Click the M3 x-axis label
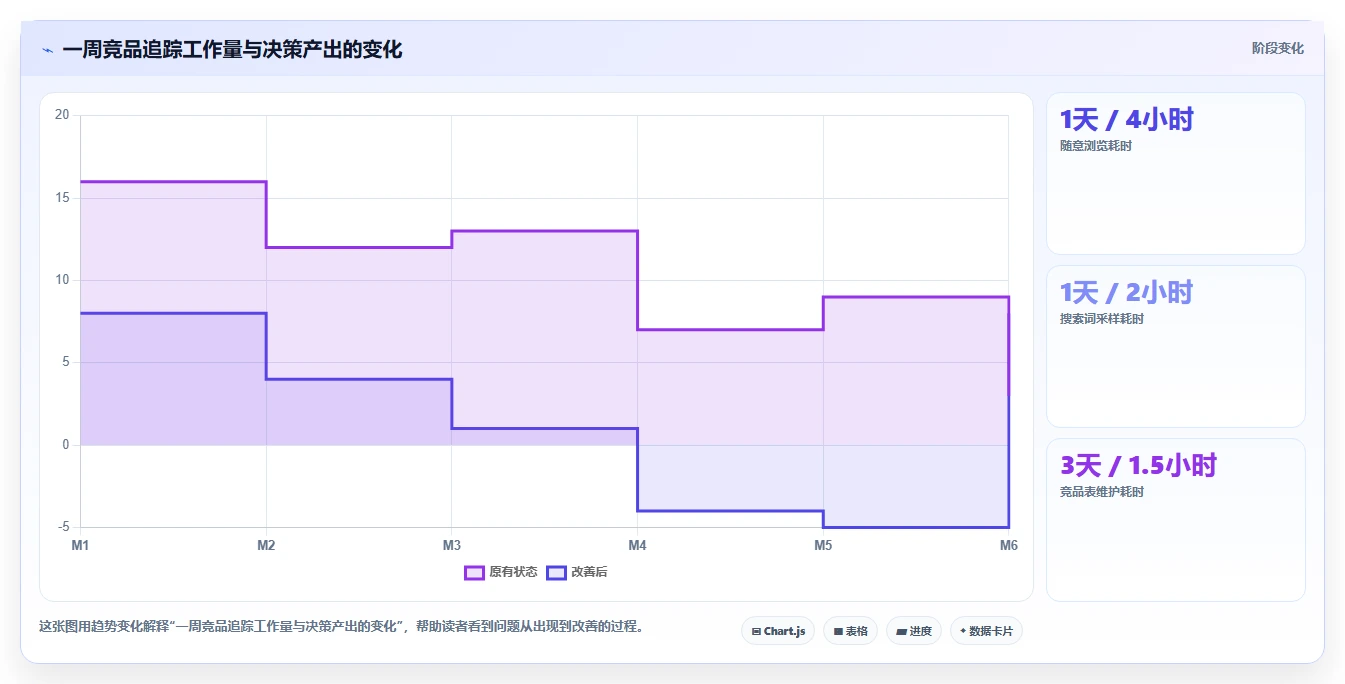 452,545
